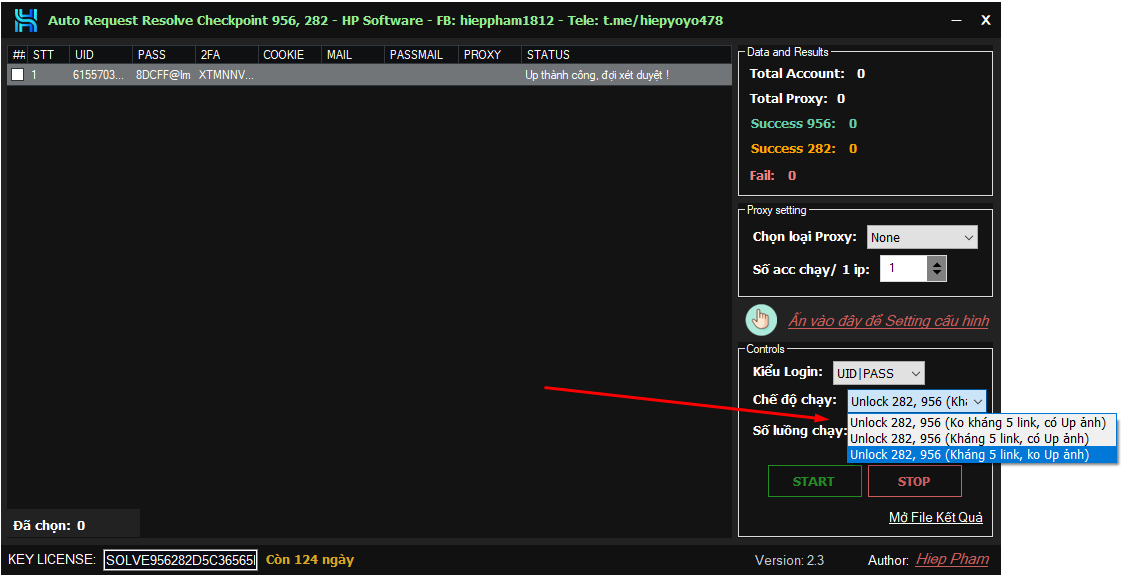1121x578 pixels.
Task: Click the HP Software logo icon
Action: tap(25, 20)
